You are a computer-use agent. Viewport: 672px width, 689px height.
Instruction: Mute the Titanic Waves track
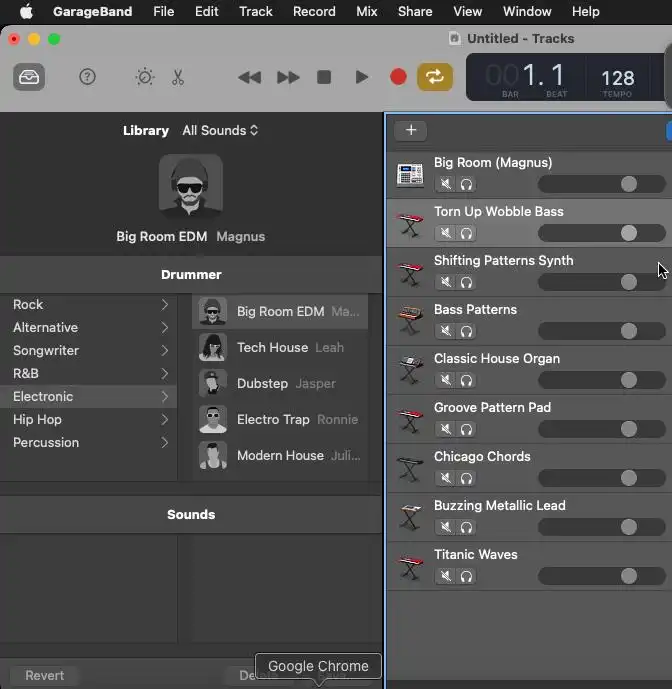(x=445, y=576)
